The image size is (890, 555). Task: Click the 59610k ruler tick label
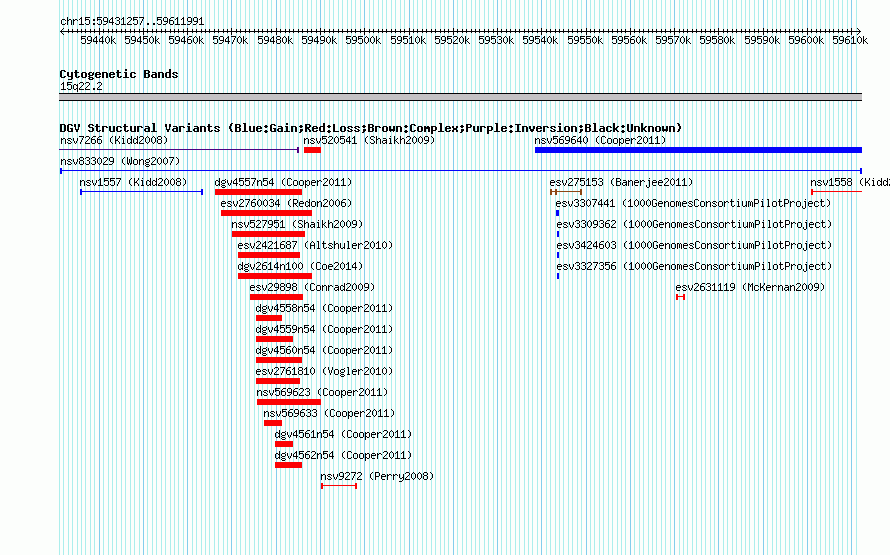tap(850, 40)
